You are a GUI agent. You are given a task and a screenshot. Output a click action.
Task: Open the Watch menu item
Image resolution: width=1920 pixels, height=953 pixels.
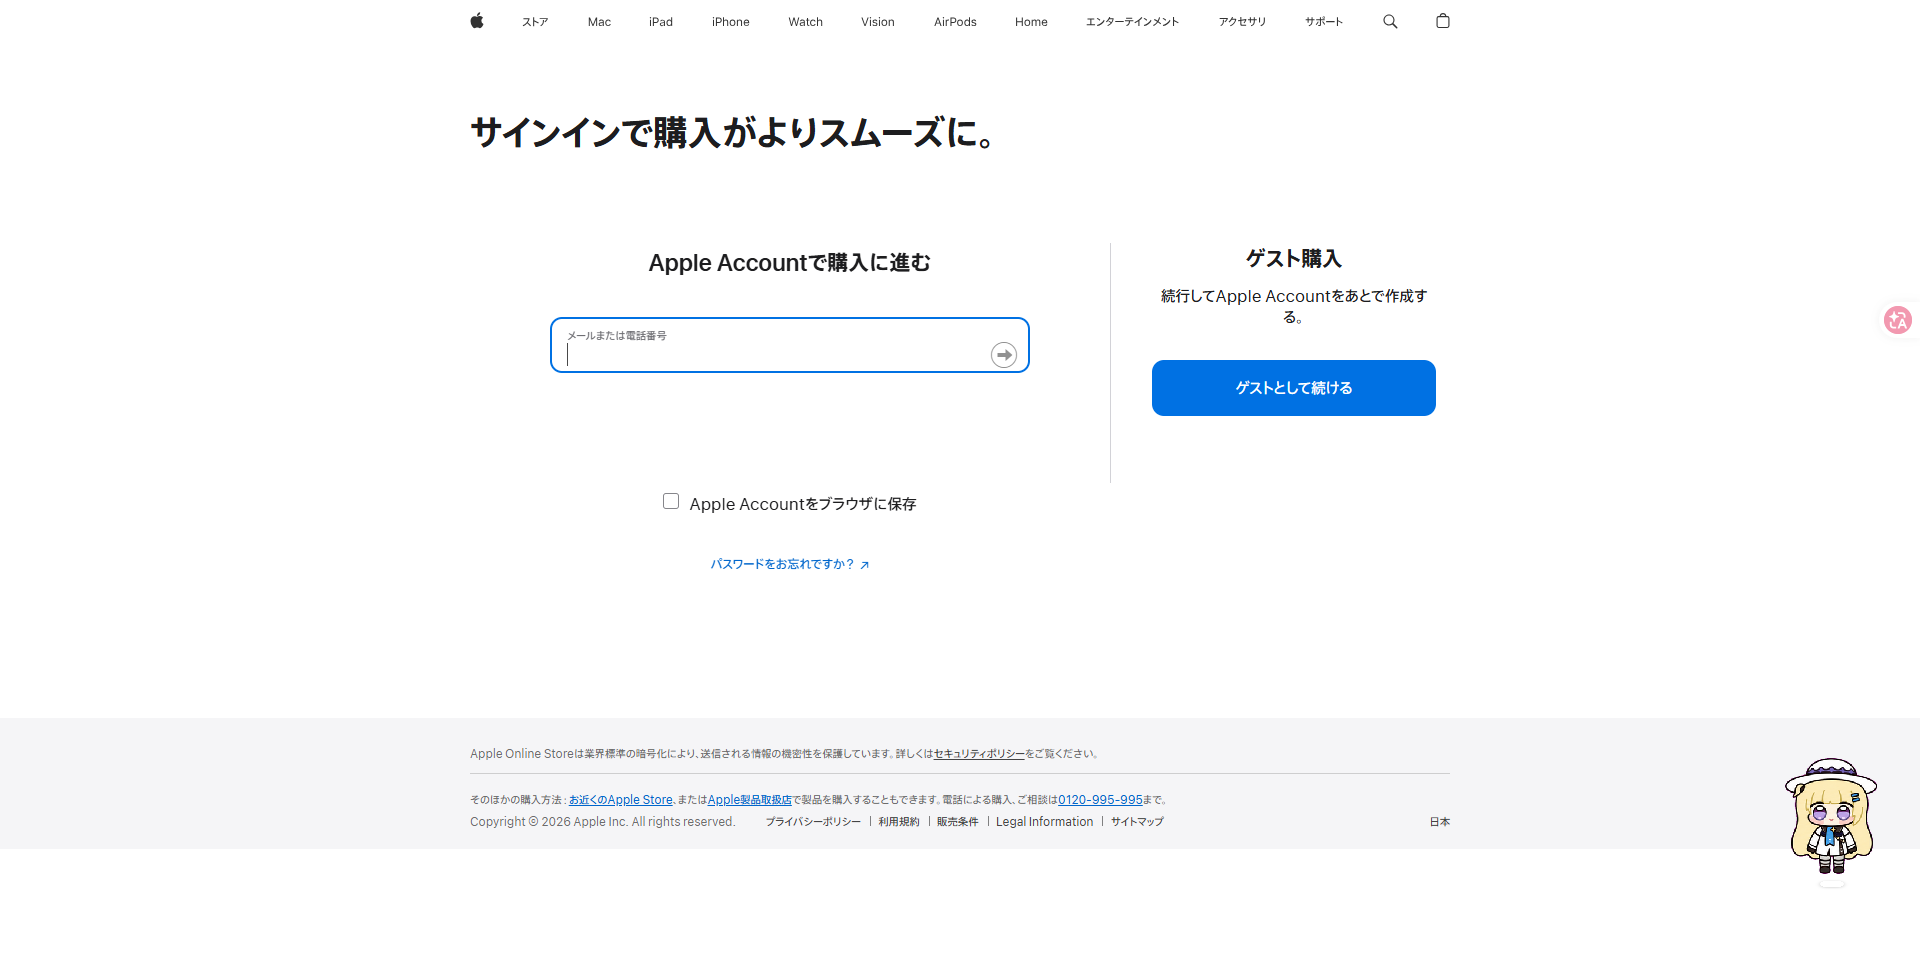point(806,22)
